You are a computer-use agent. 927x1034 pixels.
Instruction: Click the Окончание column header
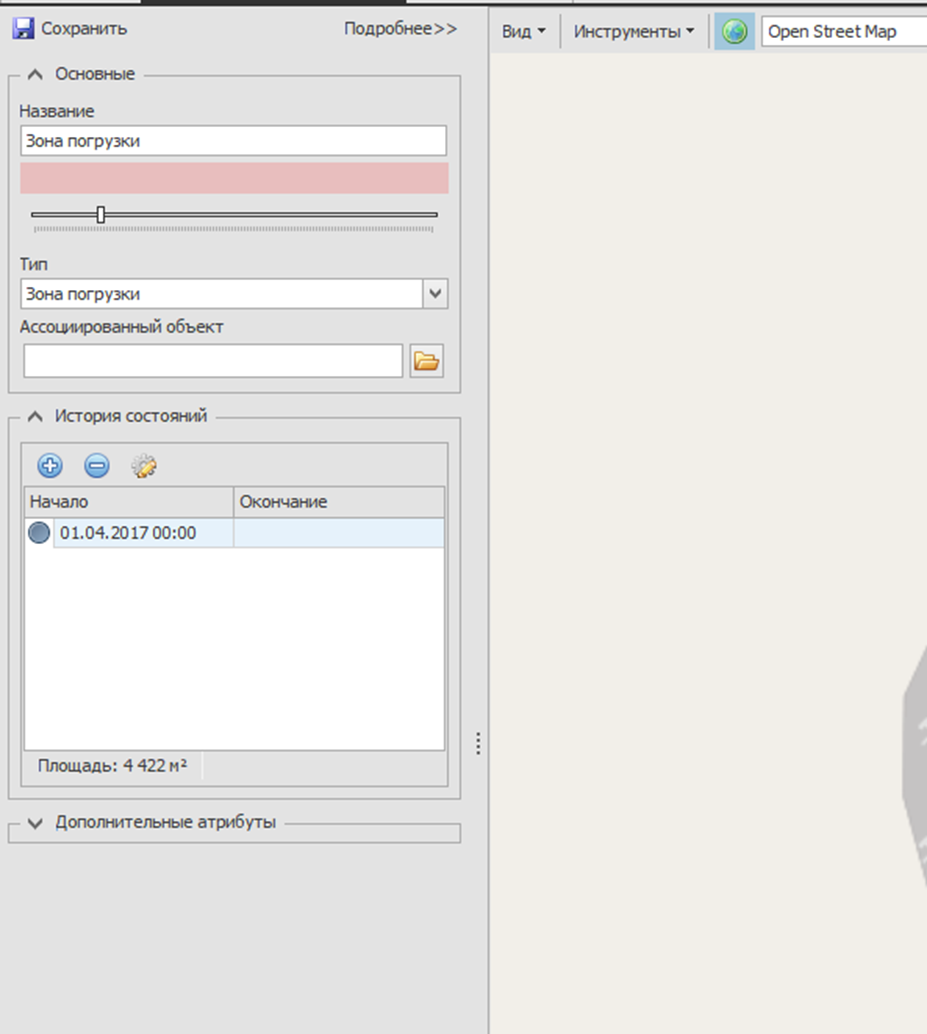[x=338, y=502]
